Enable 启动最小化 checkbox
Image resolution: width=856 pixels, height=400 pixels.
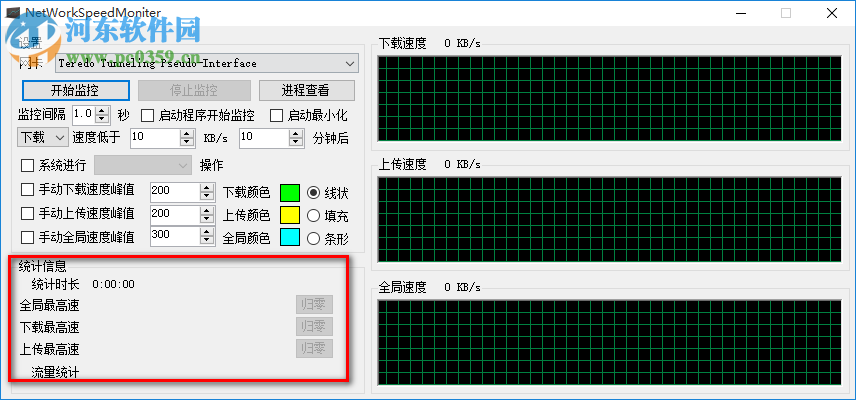point(277,116)
